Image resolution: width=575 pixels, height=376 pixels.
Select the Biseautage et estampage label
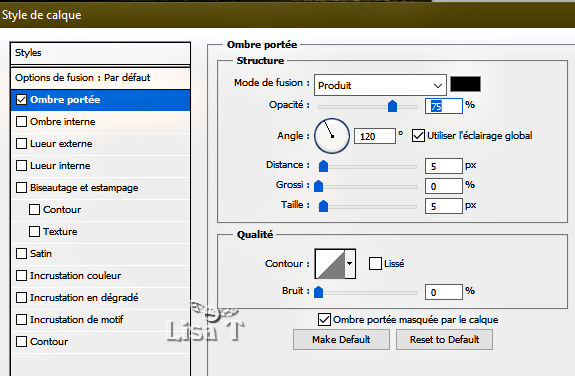point(84,188)
